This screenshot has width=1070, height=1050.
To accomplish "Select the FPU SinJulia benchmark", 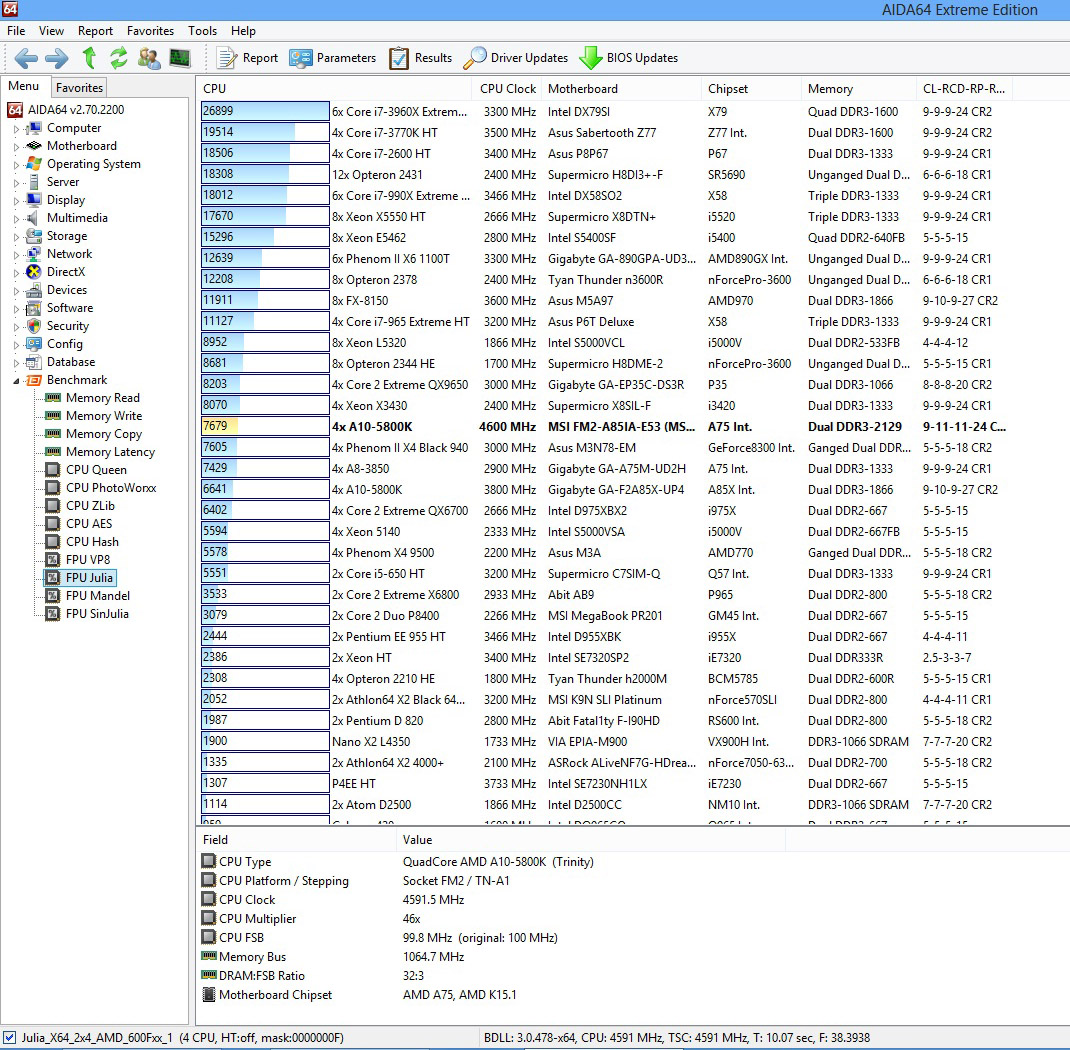I will [87, 613].
